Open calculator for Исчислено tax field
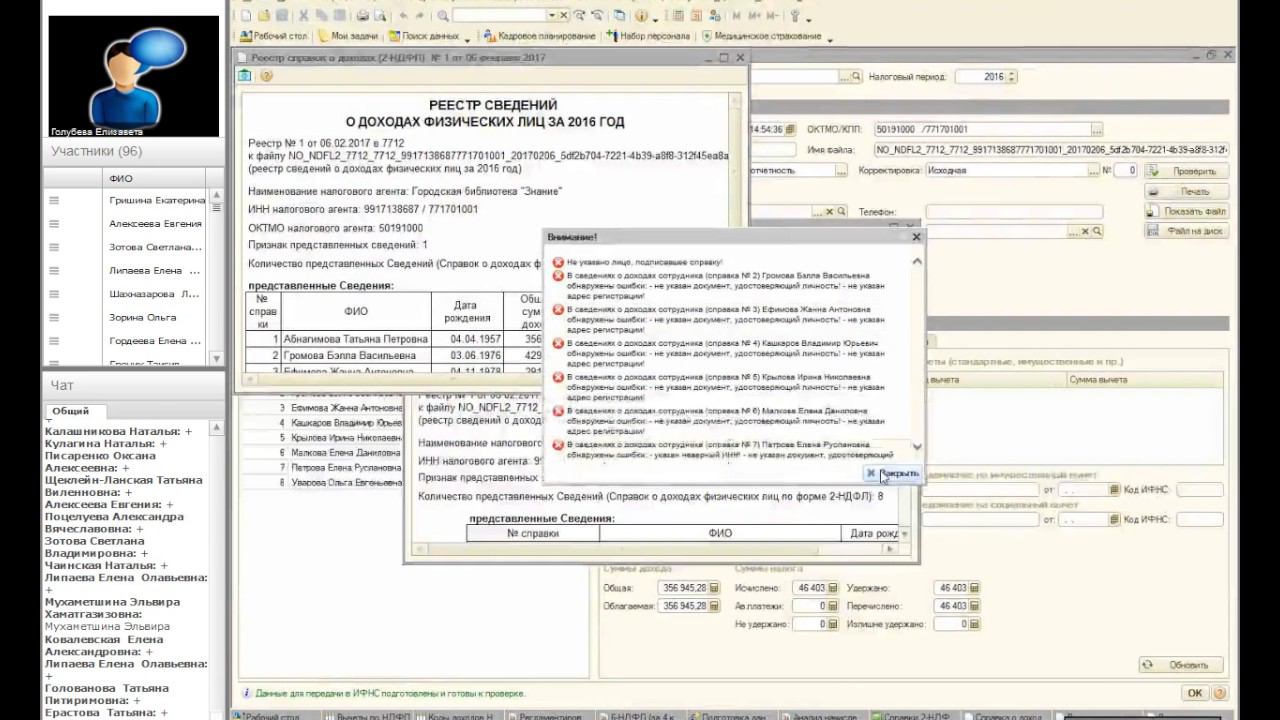 pyautogui.click(x=833, y=588)
